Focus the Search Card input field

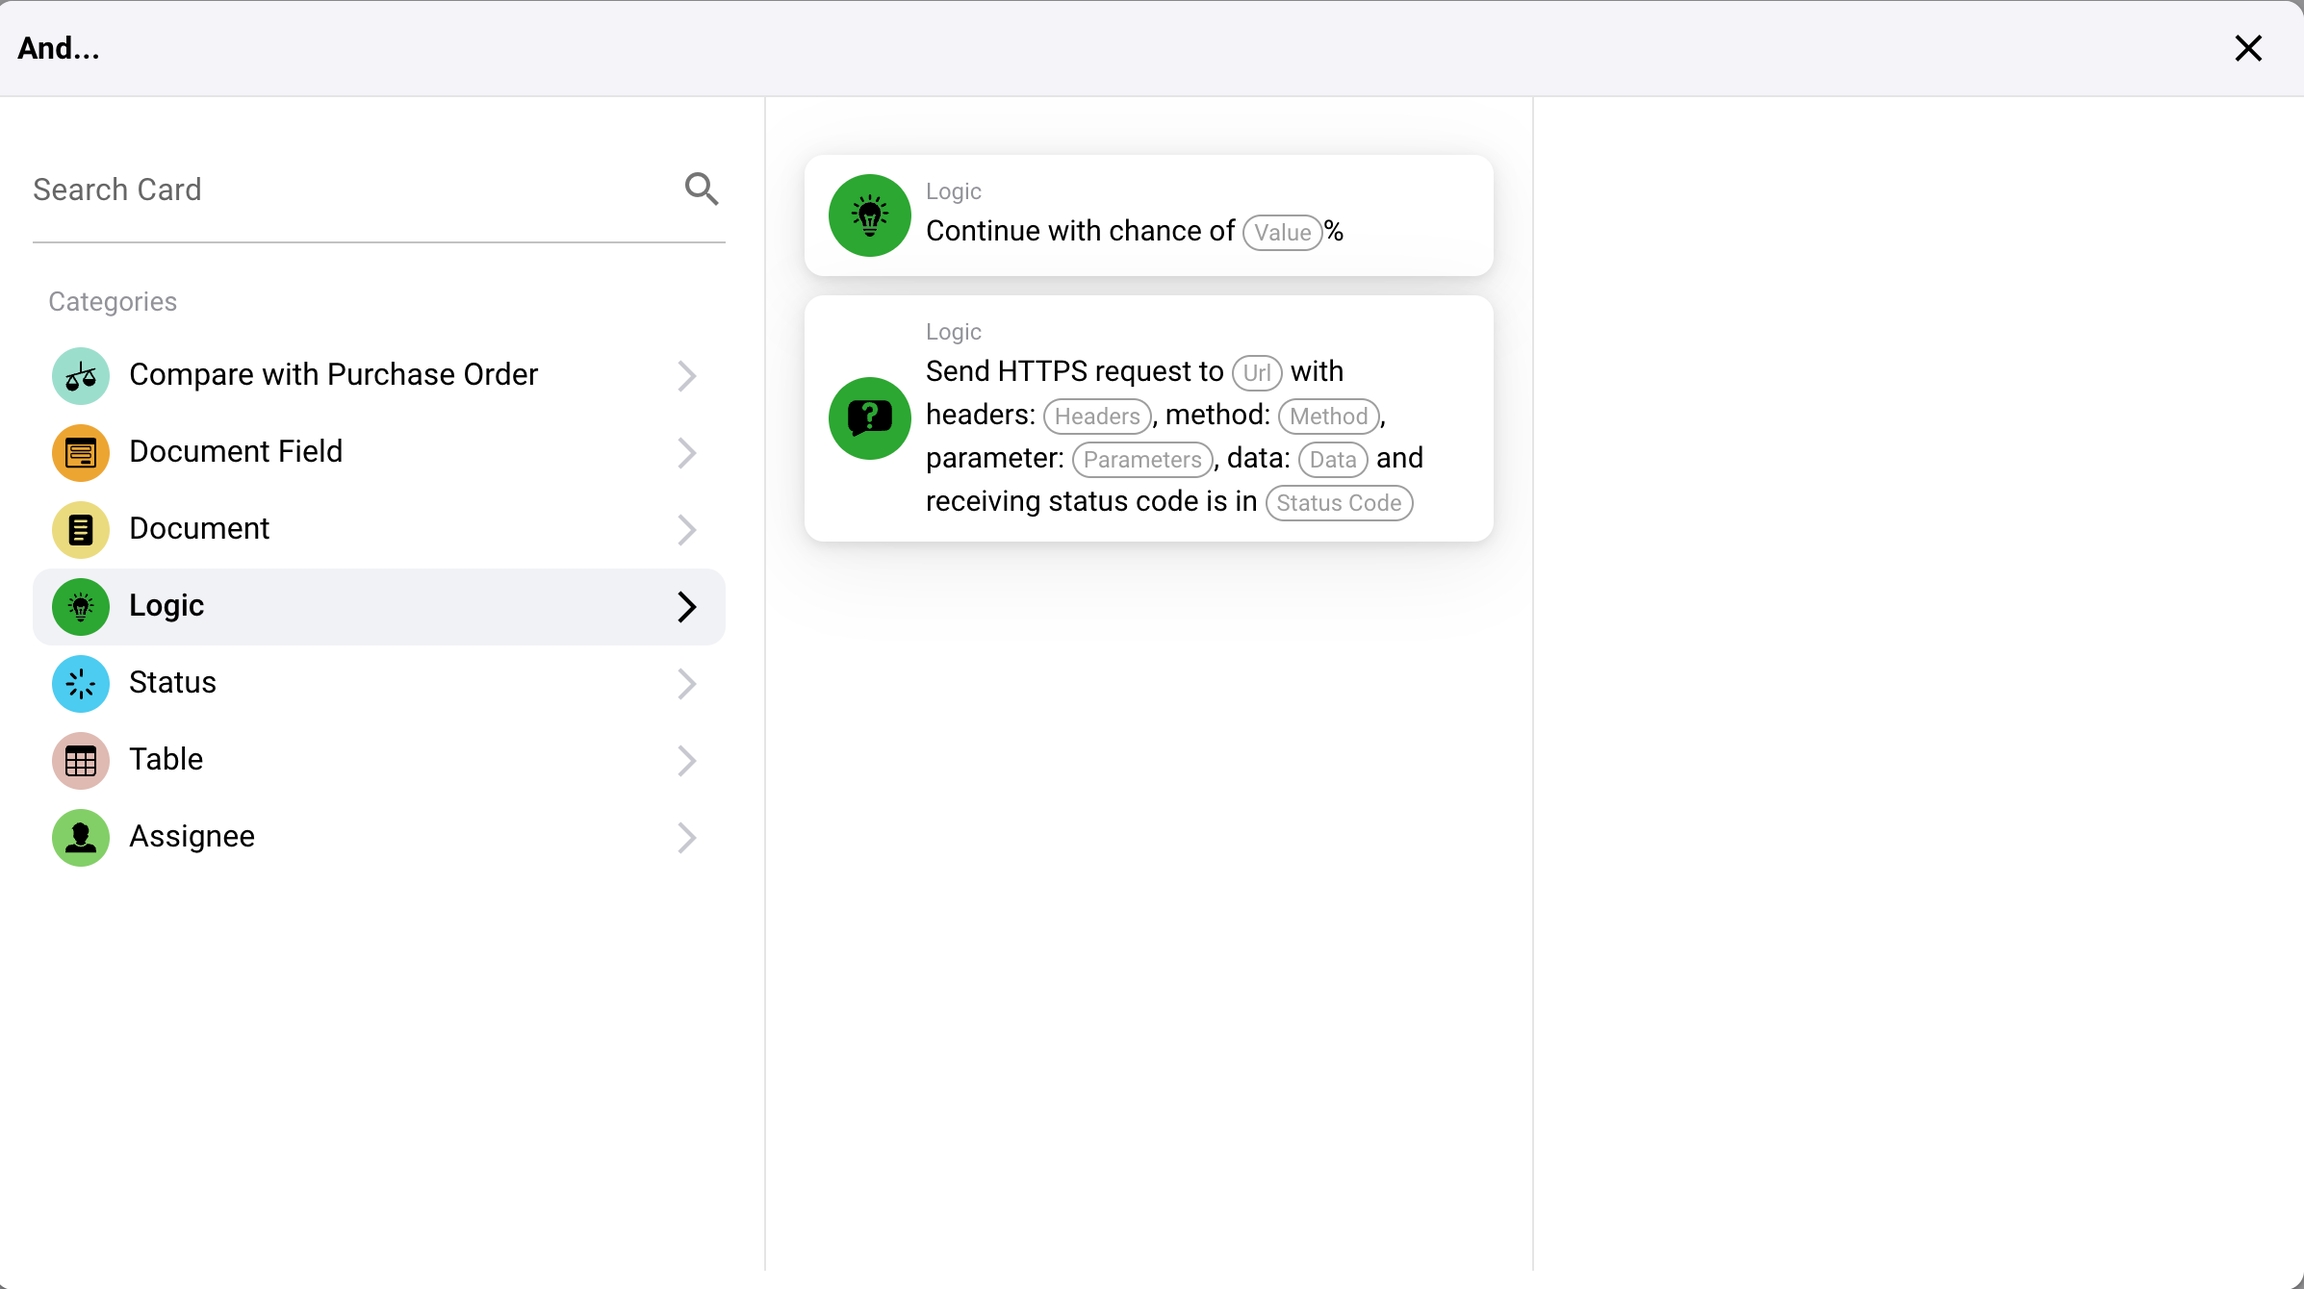coord(350,190)
